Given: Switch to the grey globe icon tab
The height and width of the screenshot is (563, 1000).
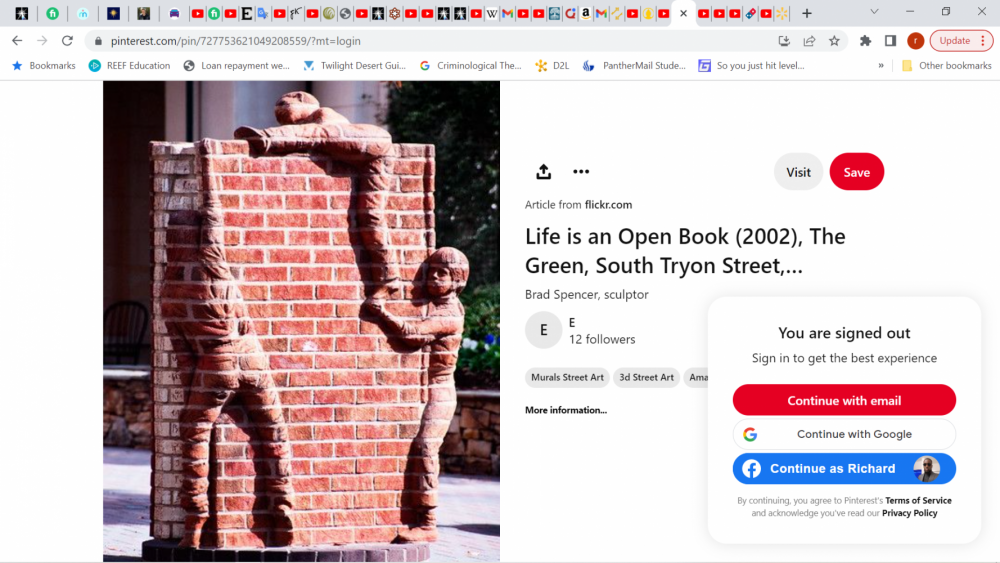Looking at the screenshot, I should (345, 13).
